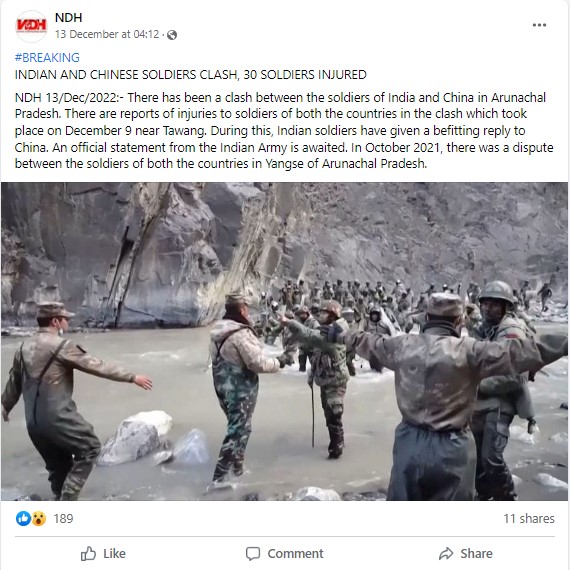The image size is (570, 570).
Task: View the 11 shares list
Action: pos(529,518)
